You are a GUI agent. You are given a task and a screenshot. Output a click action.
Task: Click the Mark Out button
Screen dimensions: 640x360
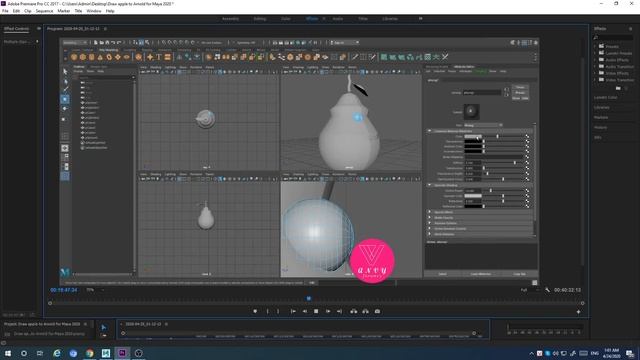278,311
